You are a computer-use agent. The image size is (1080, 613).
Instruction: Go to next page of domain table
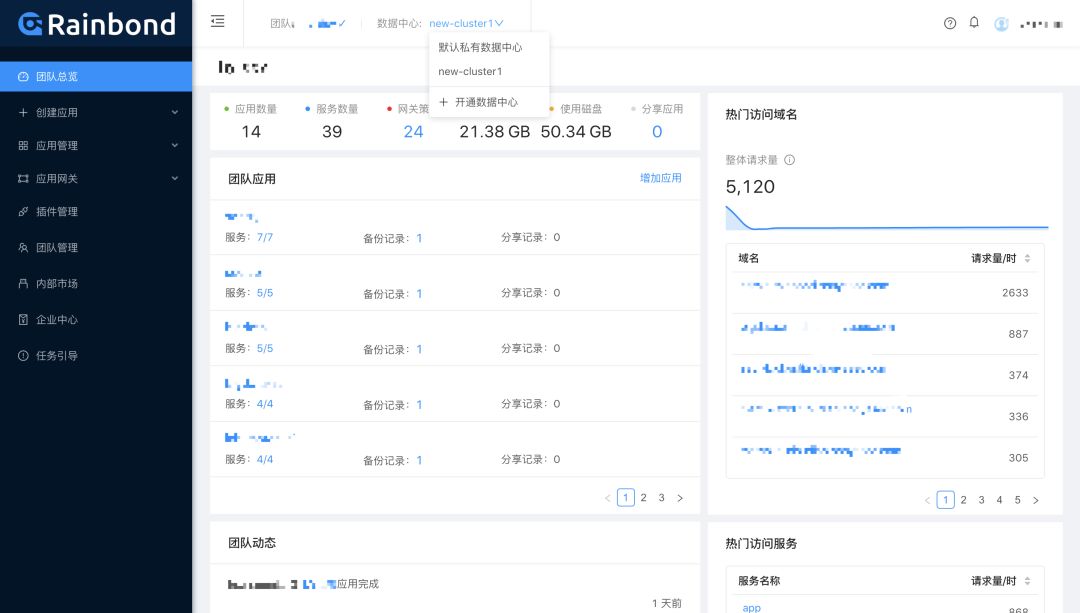(1035, 500)
